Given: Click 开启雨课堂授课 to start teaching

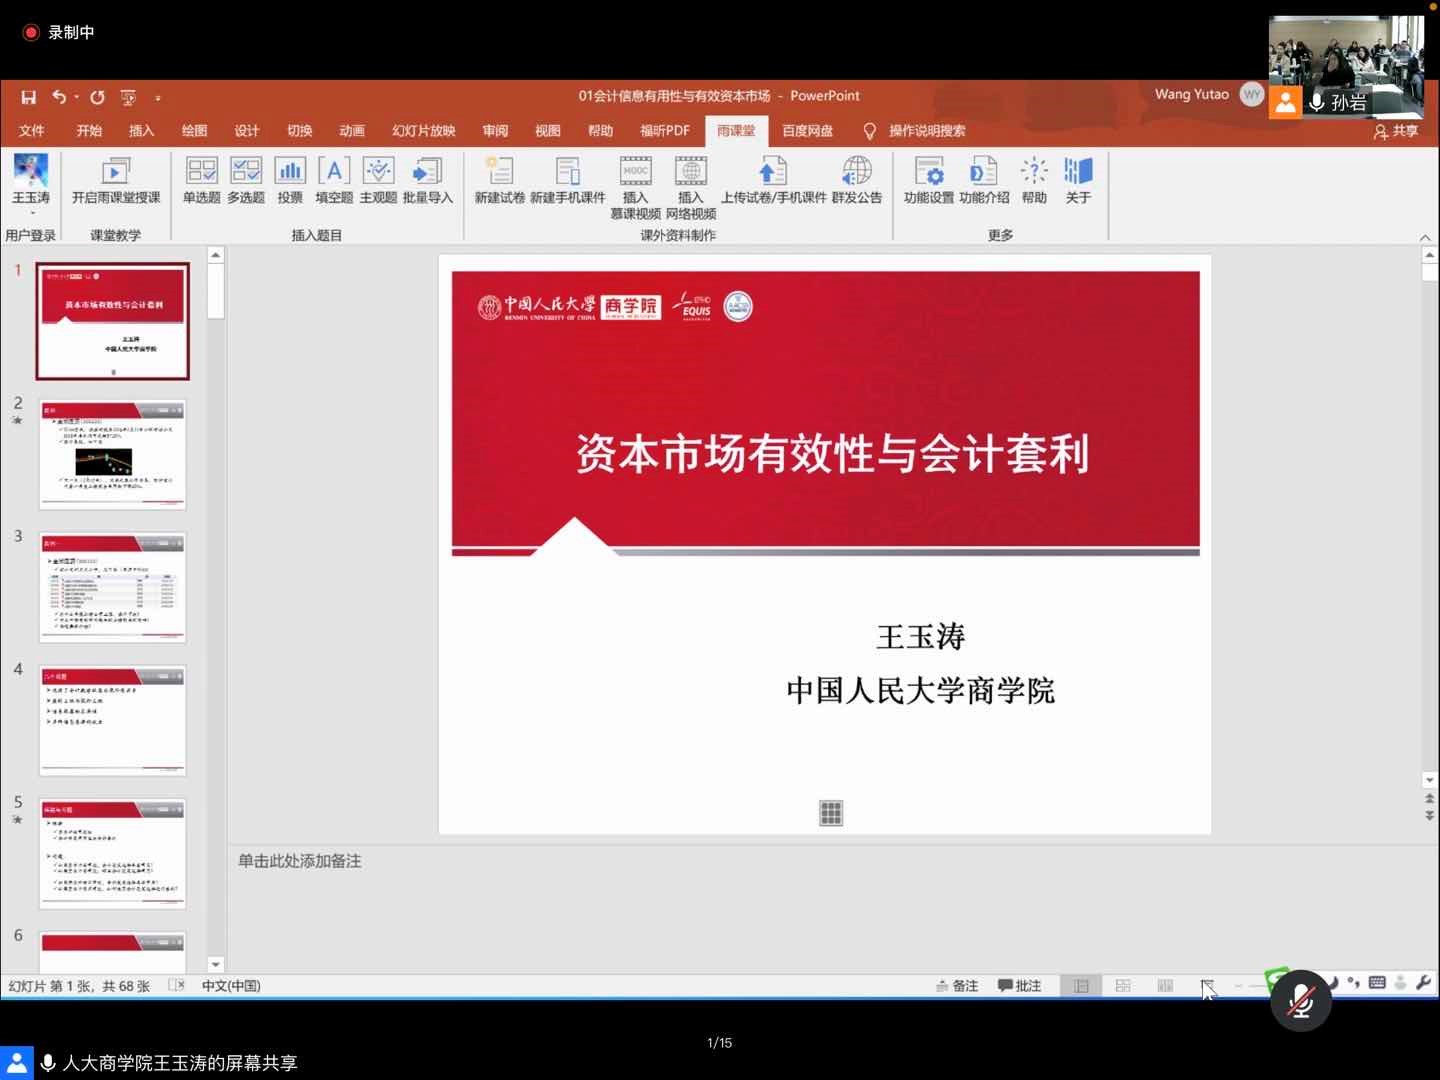Looking at the screenshot, I should [x=116, y=180].
